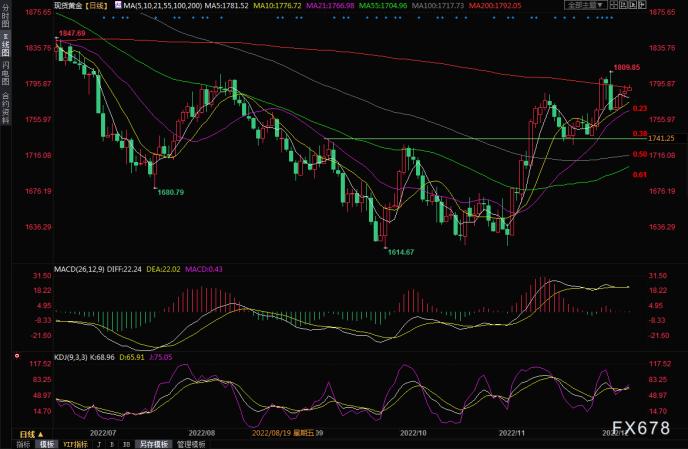Click the 1614.67 low price label
This screenshot has width=688, height=449.
(401, 252)
